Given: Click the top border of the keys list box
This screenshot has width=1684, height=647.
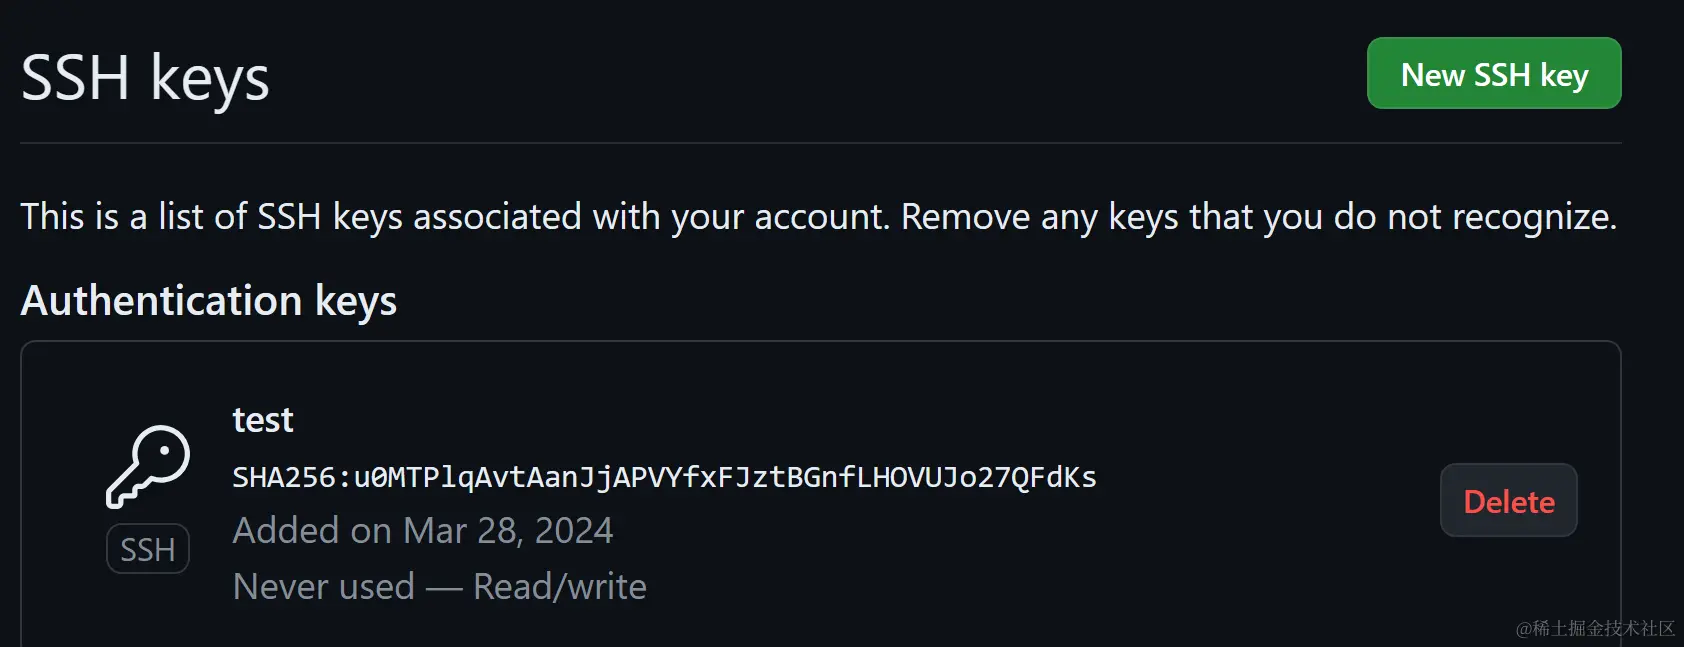Looking at the screenshot, I should tap(820, 342).
